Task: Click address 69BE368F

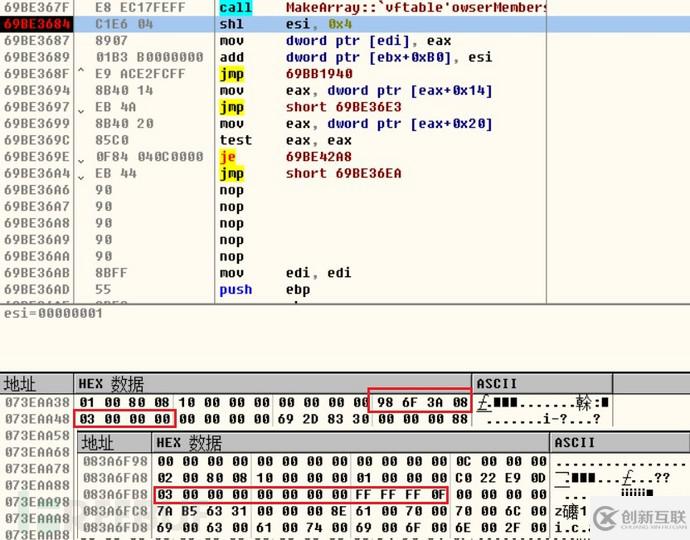Action: (x=37, y=73)
